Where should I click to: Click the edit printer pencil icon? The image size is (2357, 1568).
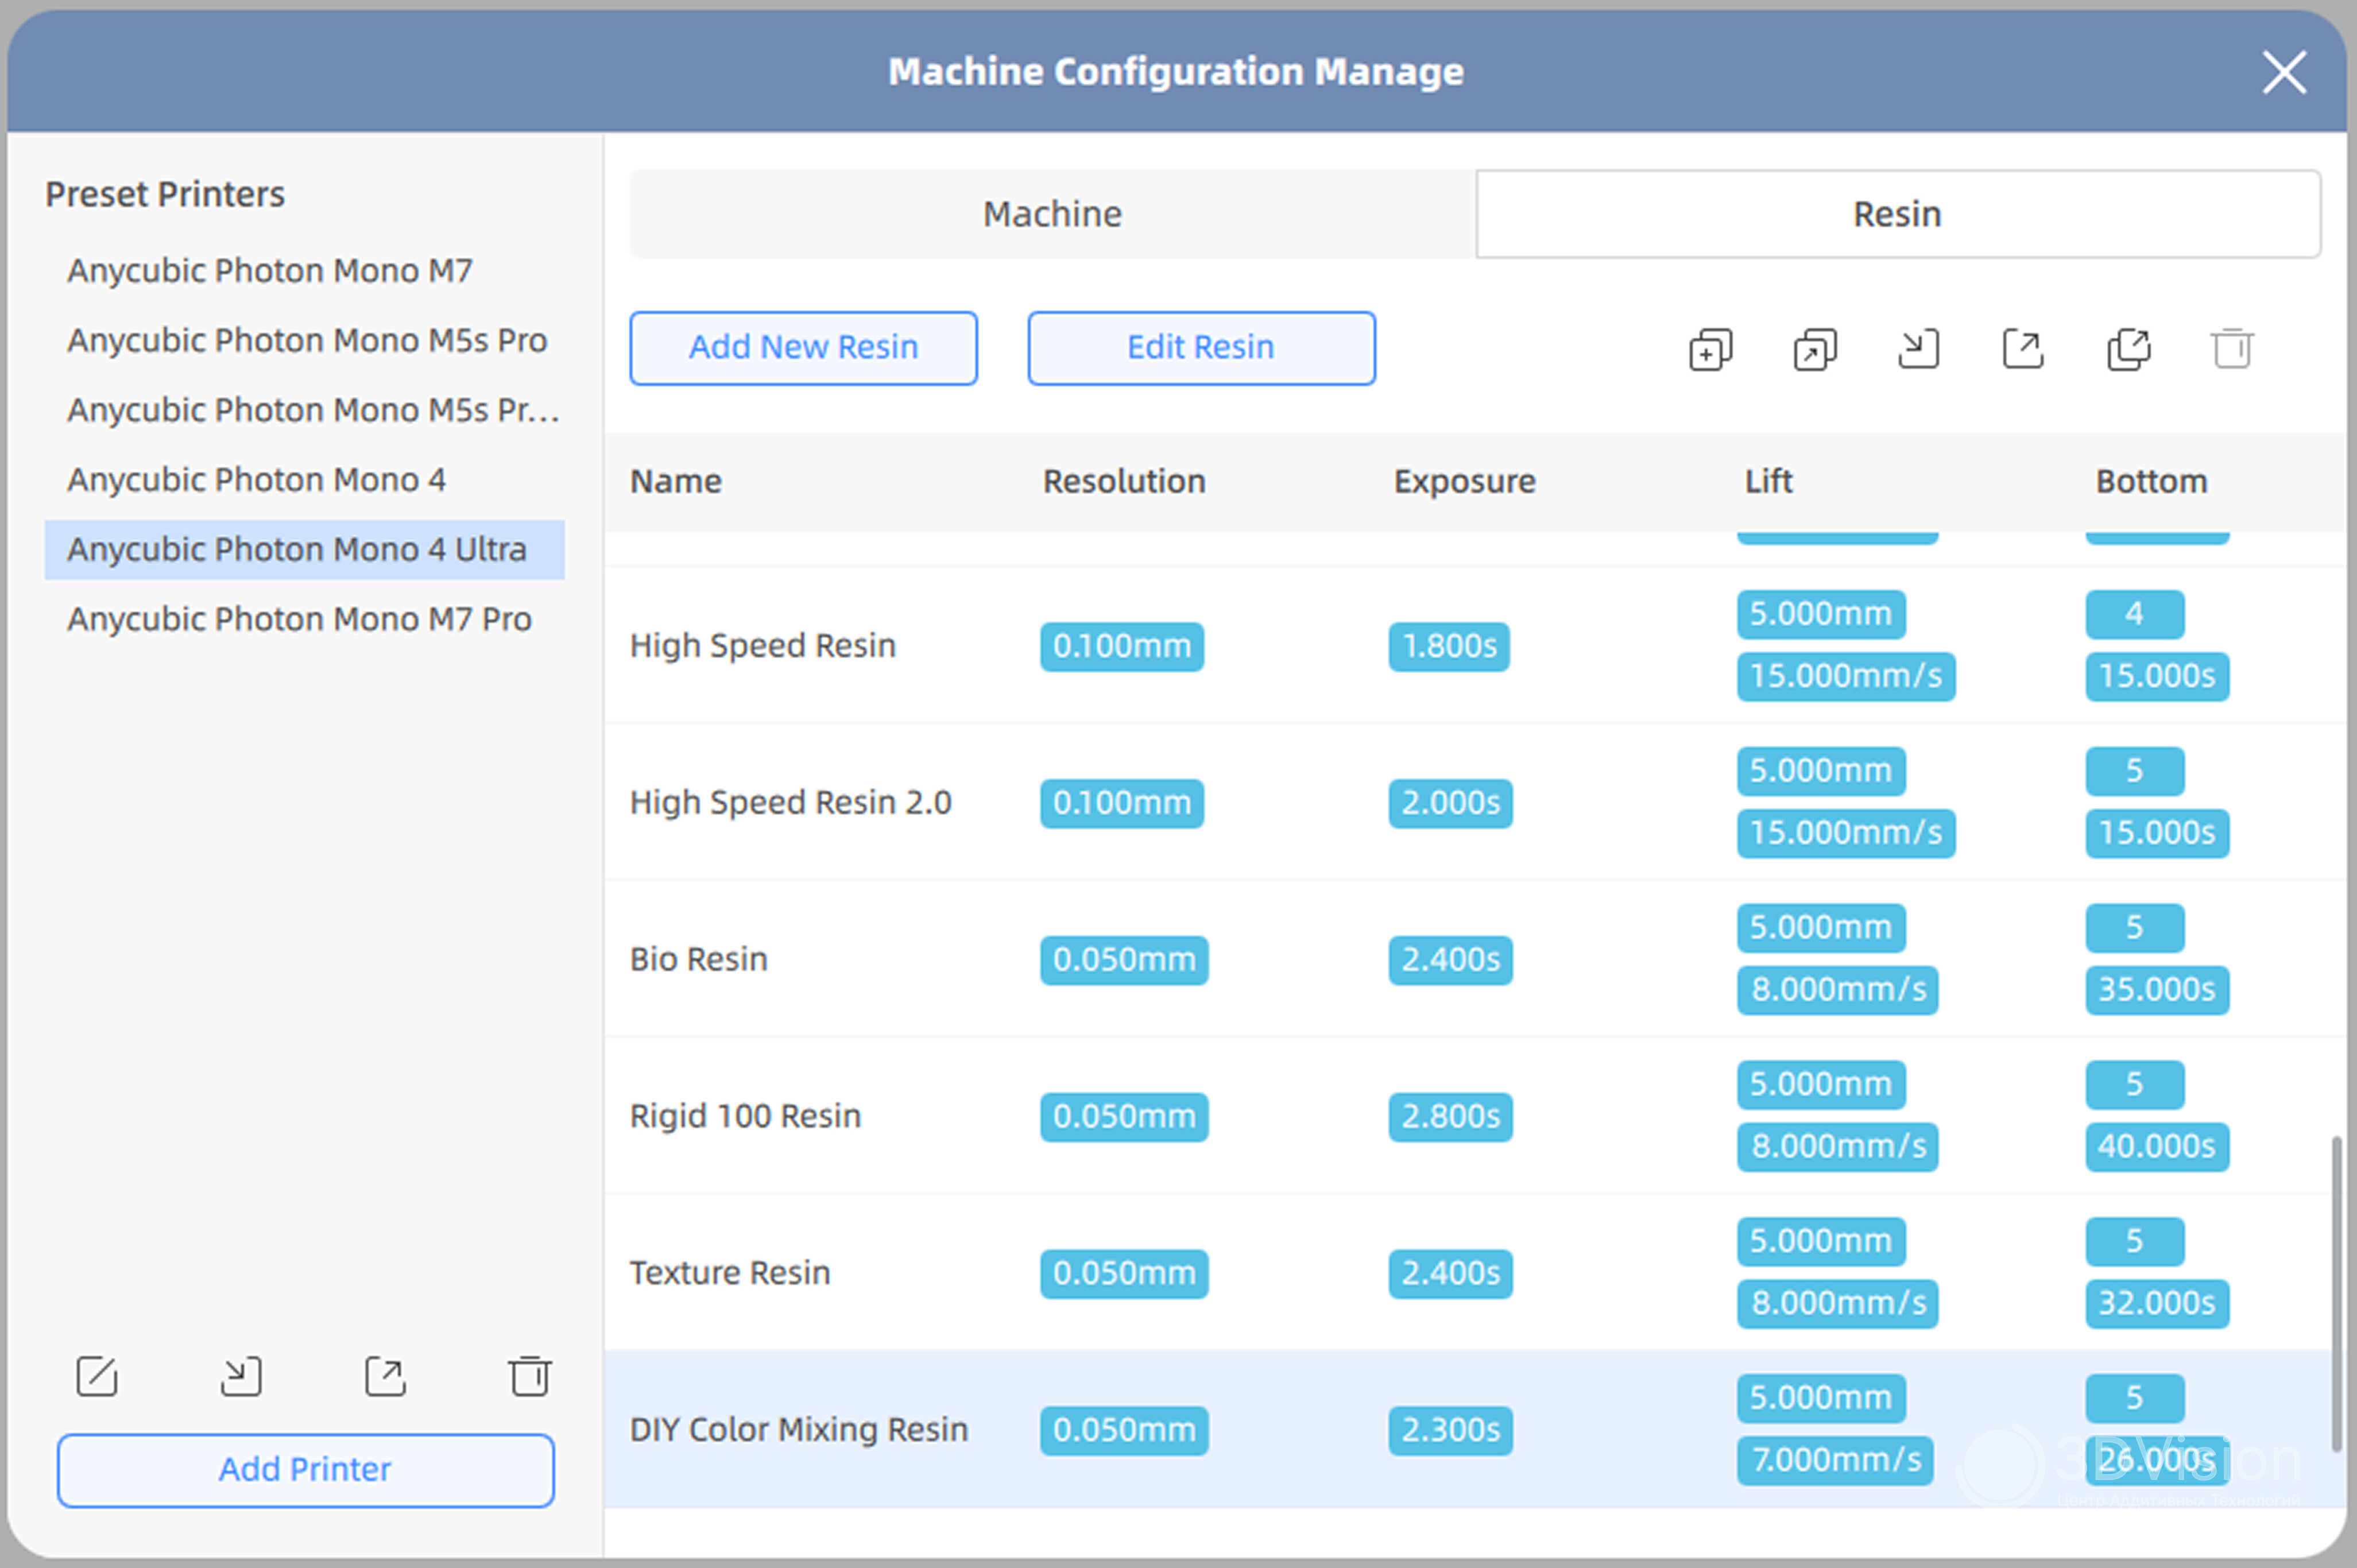[x=97, y=1376]
